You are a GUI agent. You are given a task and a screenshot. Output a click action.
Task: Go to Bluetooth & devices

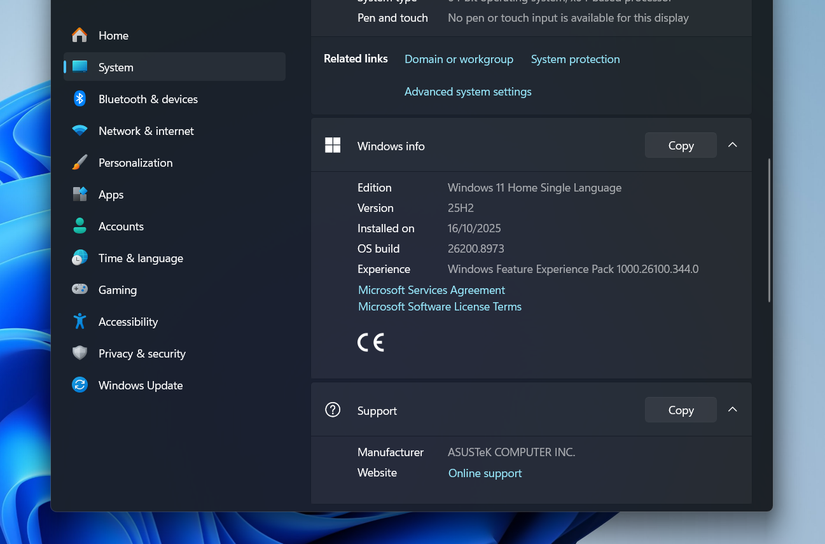(x=174, y=99)
